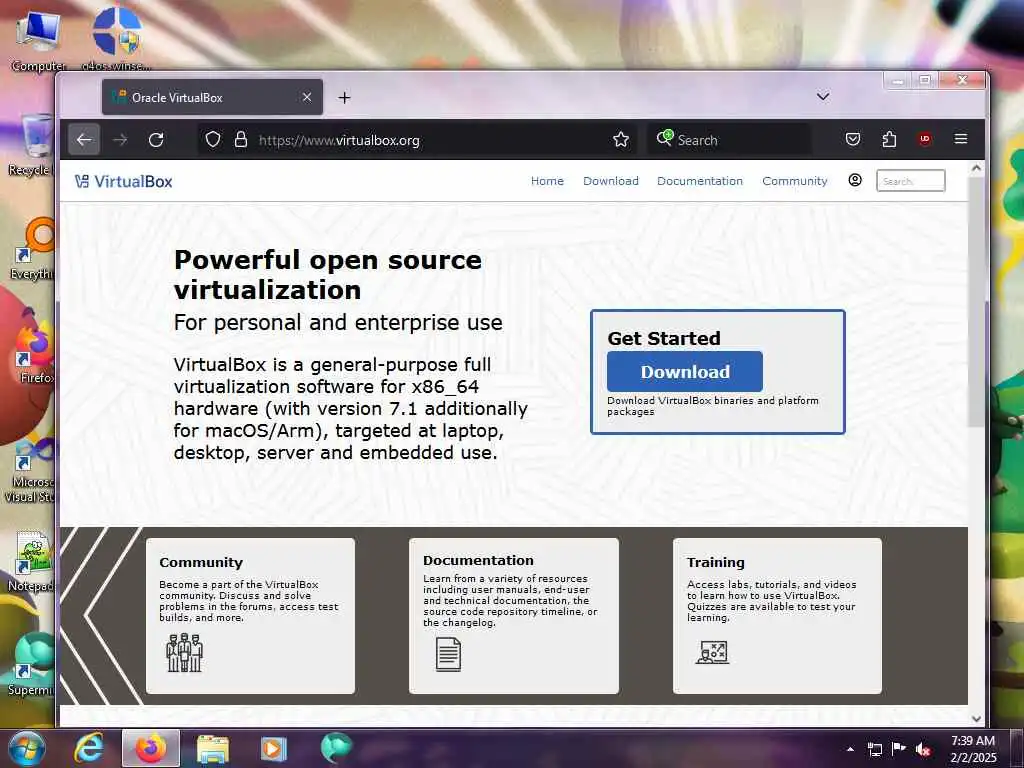The image size is (1024, 768).
Task: Open the Documentation nav link
Action: click(700, 181)
